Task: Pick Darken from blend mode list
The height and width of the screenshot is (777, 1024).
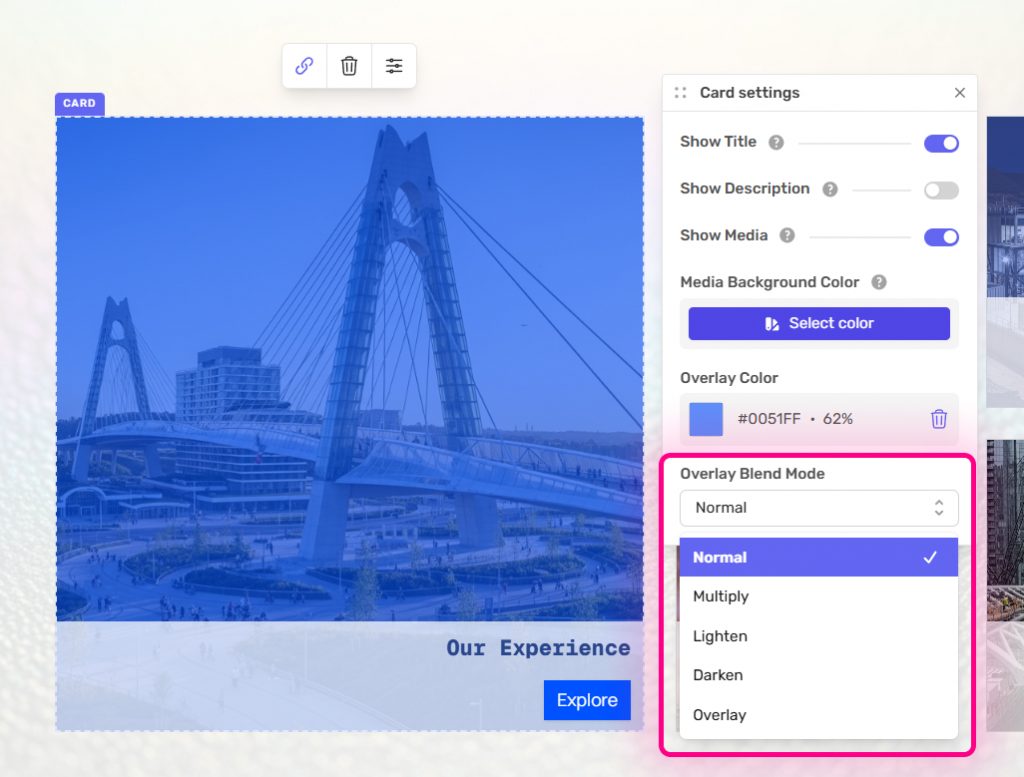Action: (x=718, y=675)
